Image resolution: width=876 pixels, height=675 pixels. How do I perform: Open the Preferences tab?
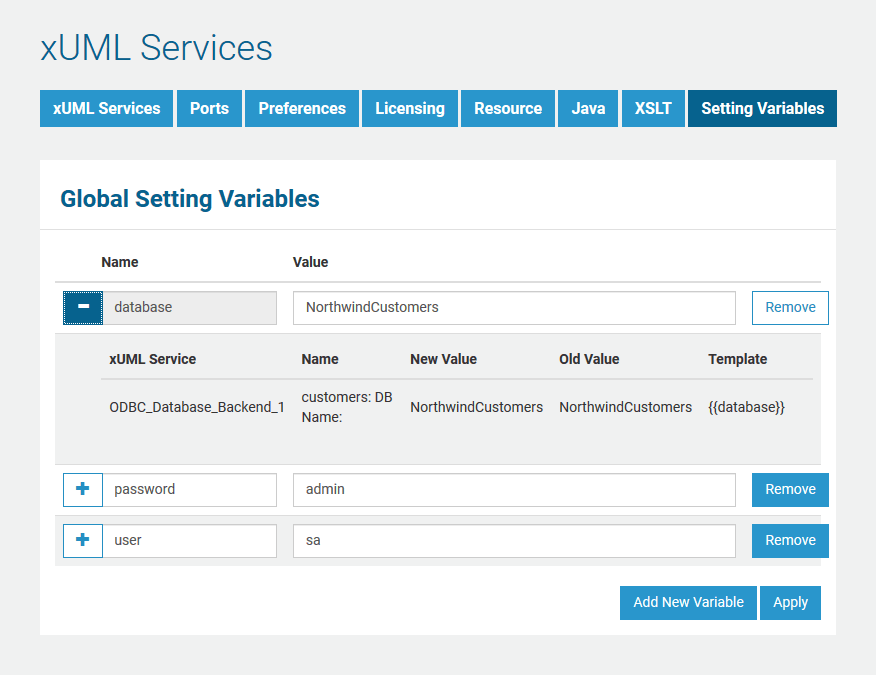pyautogui.click(x=301, y=108)
